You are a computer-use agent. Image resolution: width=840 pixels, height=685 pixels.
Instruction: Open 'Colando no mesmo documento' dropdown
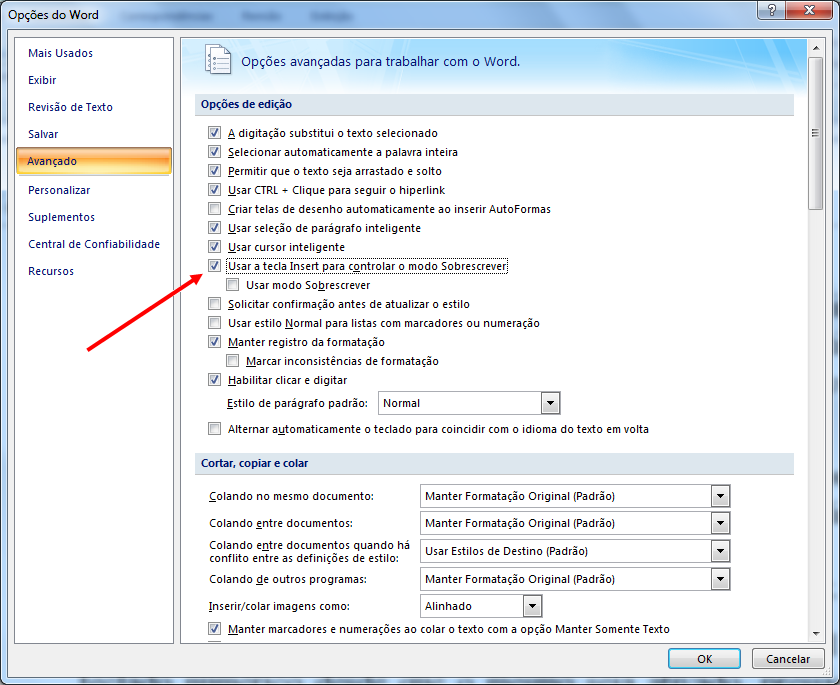[721, 496]
